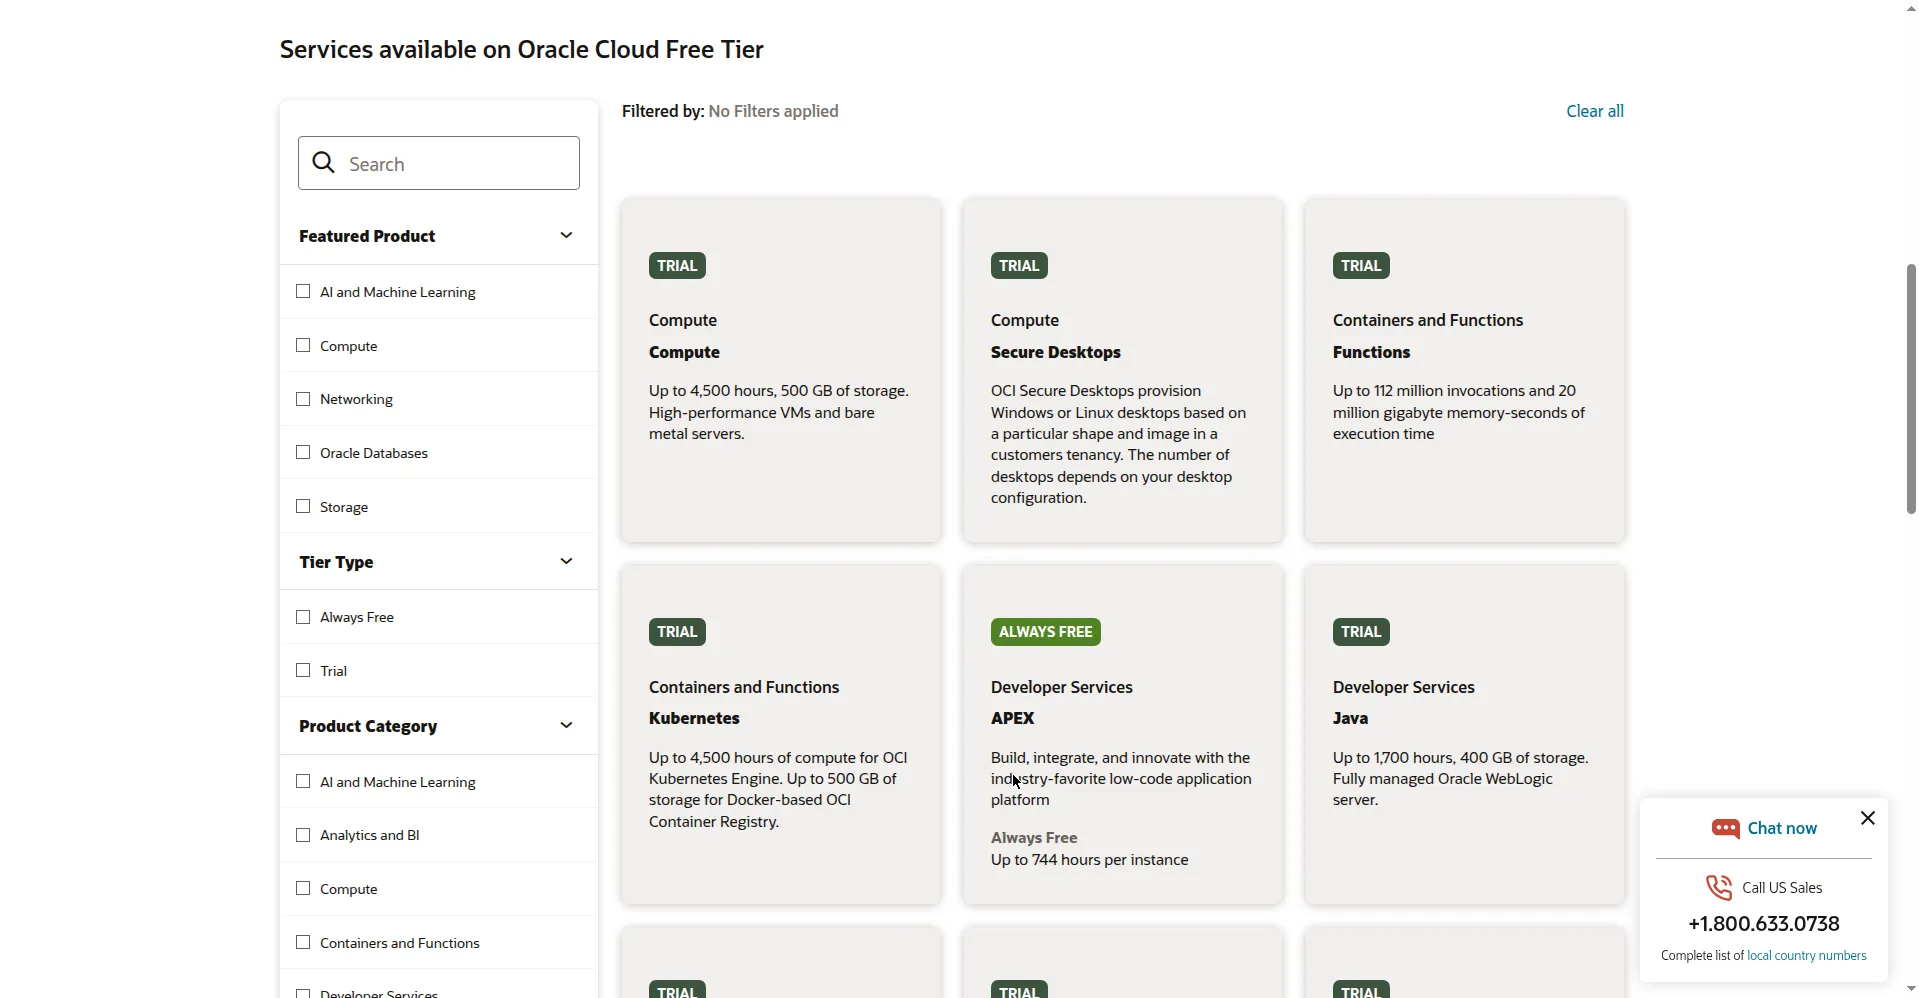Tick Containers and Functions filter checkbox
Screen dimensions: 1919x998
pos(303,942)
